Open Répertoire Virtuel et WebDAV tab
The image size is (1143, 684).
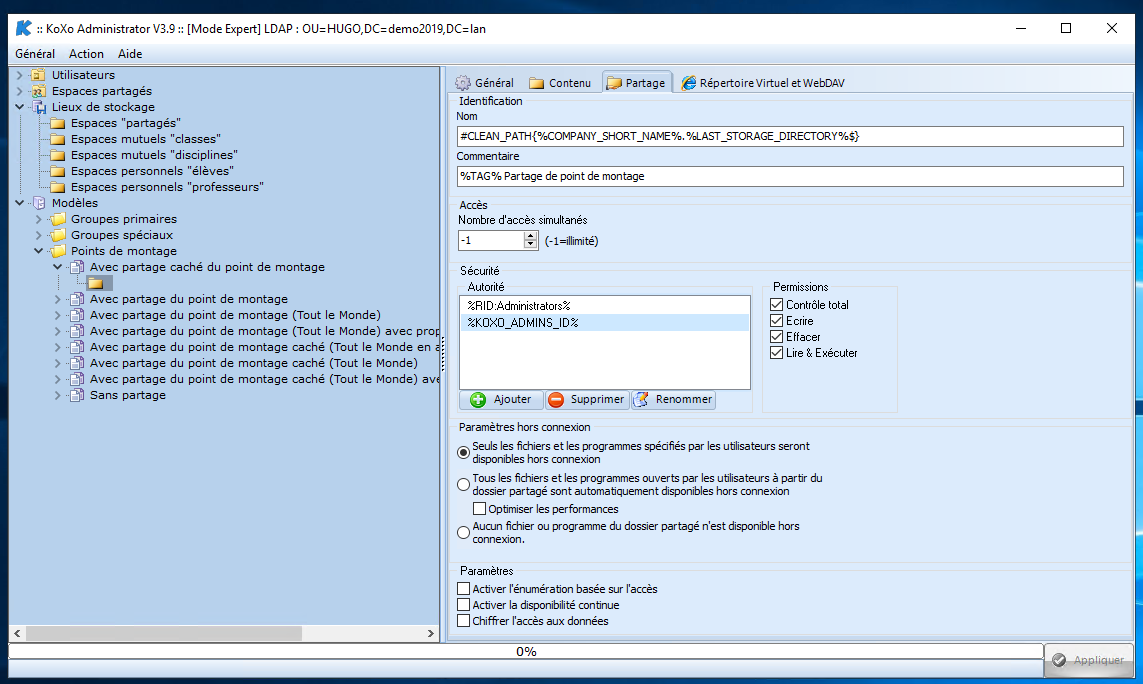coord(763,82)
